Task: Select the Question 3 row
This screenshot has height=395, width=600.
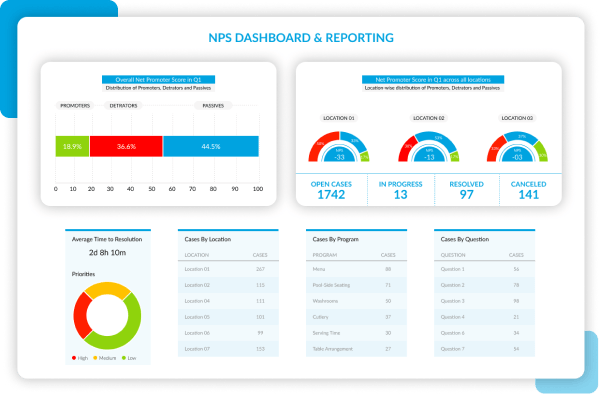Action: point(484,301)
